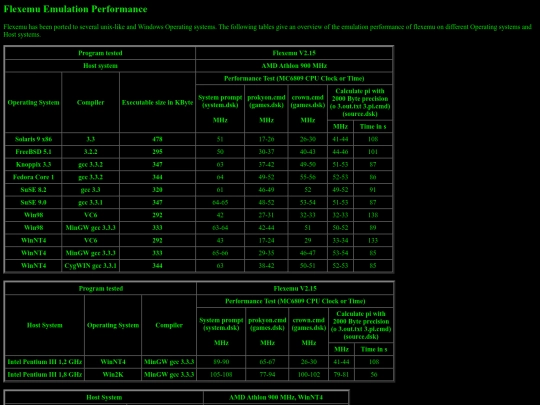Click the 89-90 system prompt value
The width and height of the screenshot is (540, 405).
(221, 362)
